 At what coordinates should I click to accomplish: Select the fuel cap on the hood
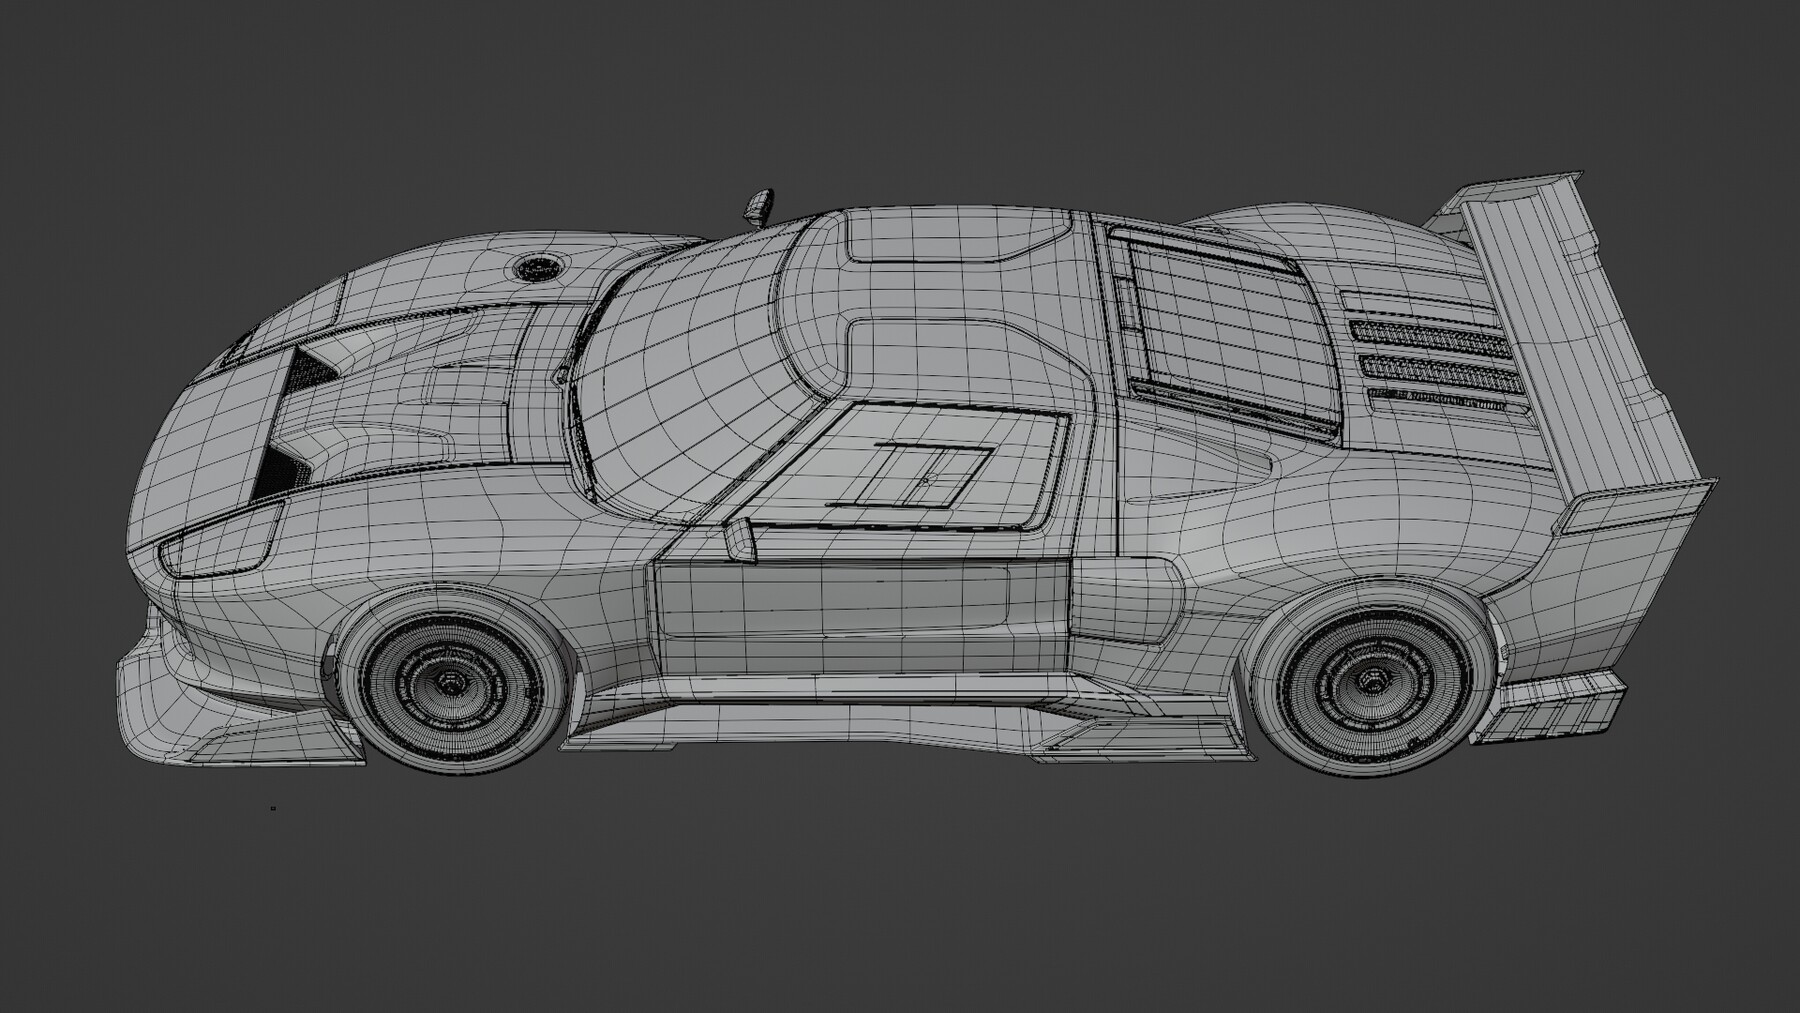click(540, 265)
